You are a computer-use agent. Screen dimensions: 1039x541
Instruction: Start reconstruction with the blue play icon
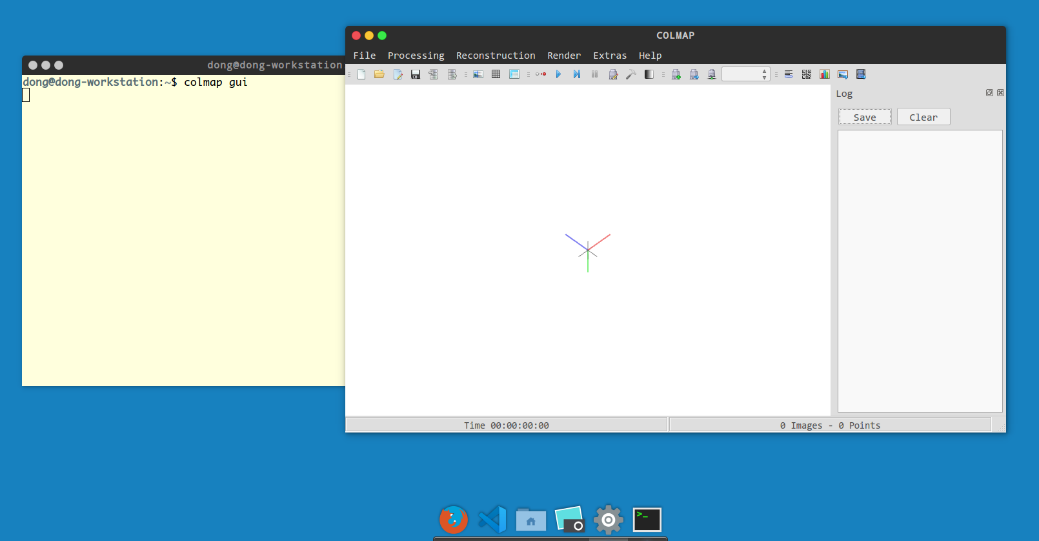tap(559, 74)
